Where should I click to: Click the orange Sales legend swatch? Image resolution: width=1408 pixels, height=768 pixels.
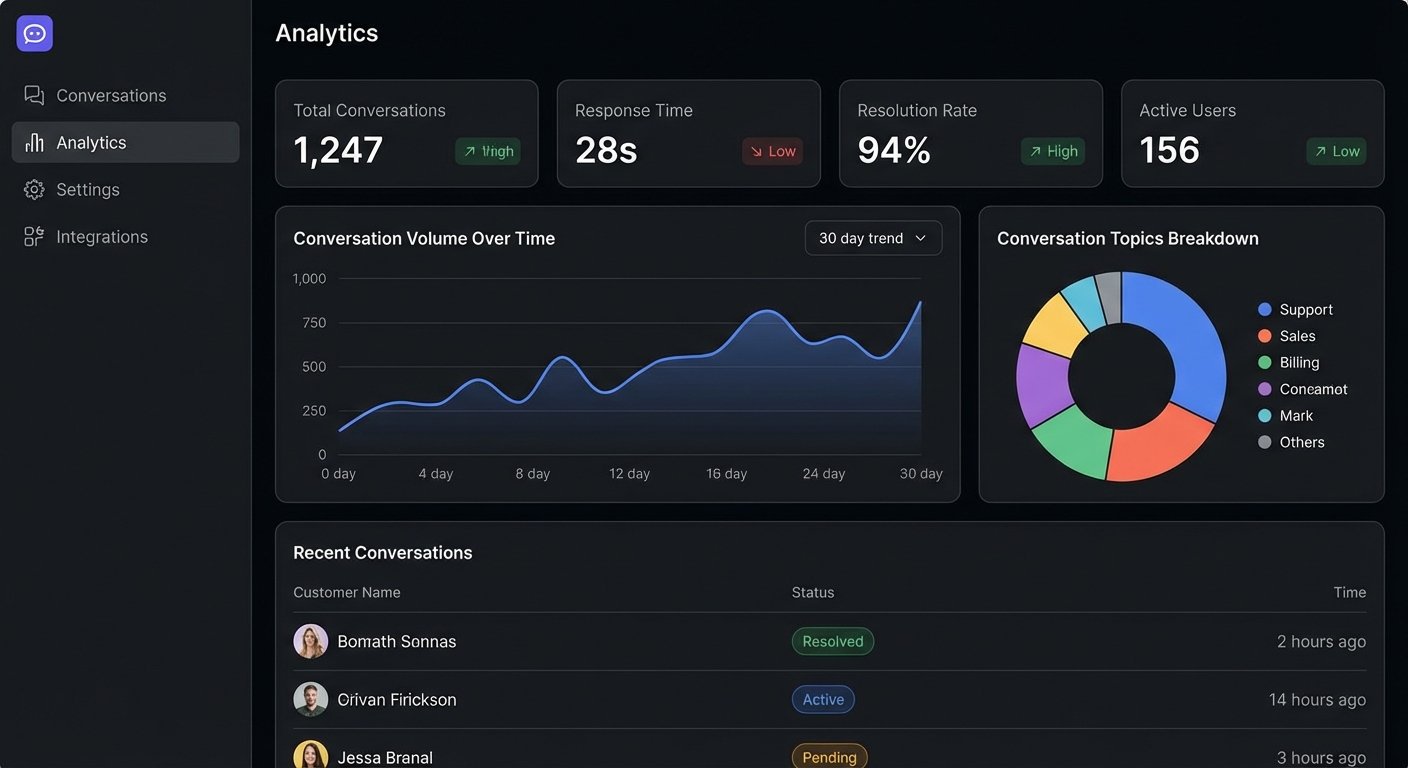[1265, 336]
